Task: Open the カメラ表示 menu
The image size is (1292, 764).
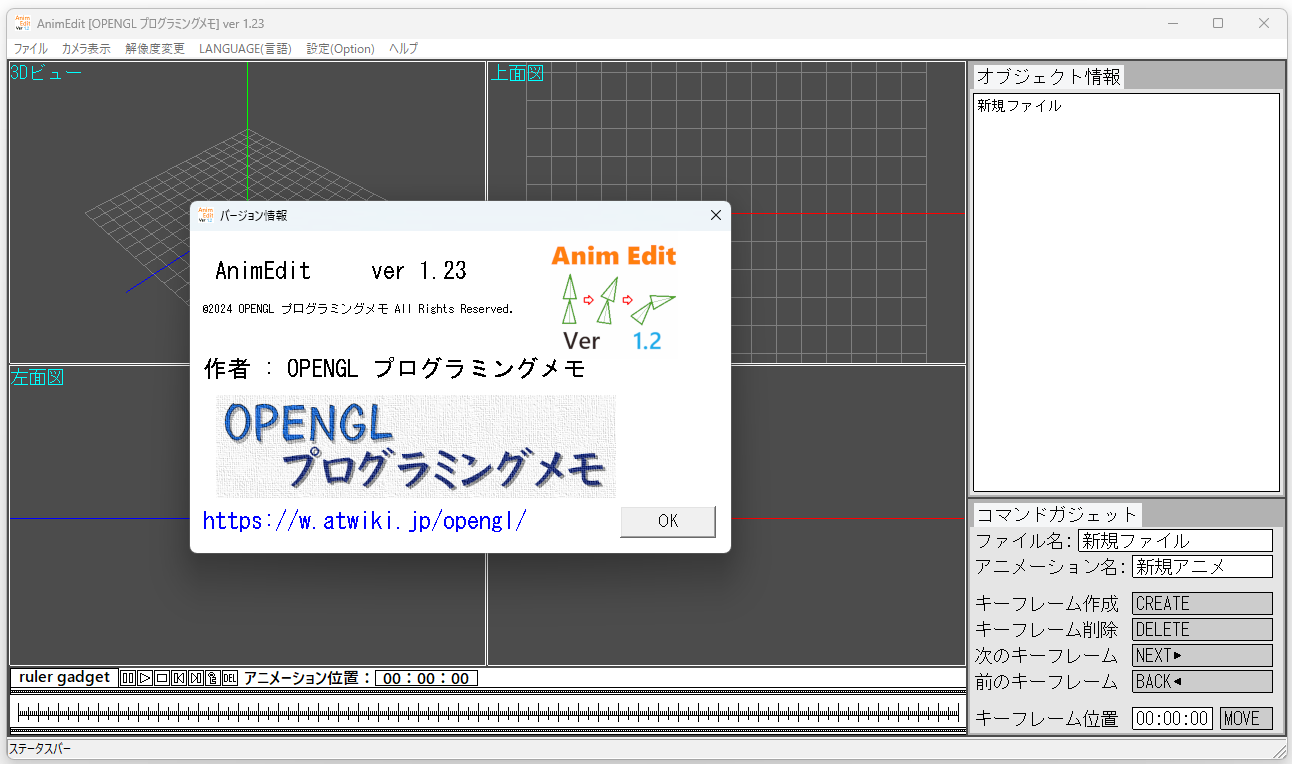Action: 86,48
